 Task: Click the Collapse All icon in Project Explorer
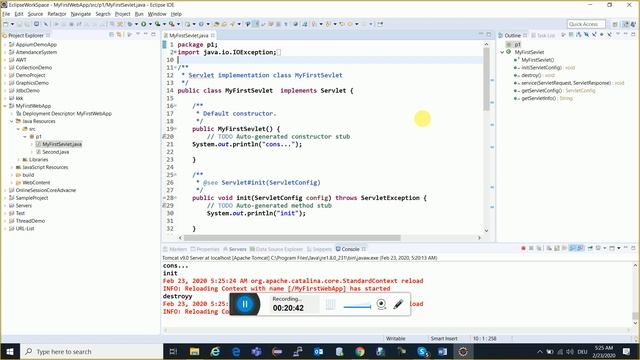tap(111, 35)
